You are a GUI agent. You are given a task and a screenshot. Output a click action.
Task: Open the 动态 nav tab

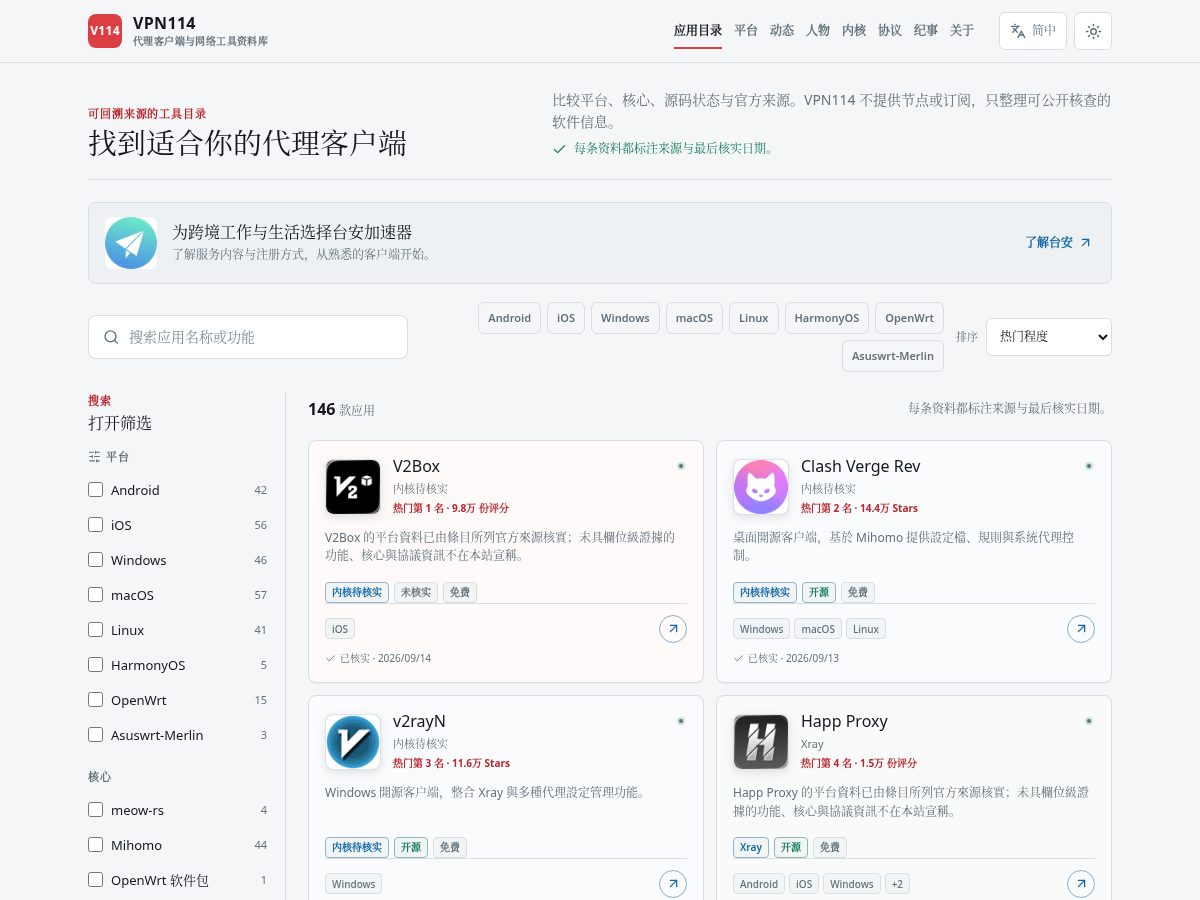[782, 31]
